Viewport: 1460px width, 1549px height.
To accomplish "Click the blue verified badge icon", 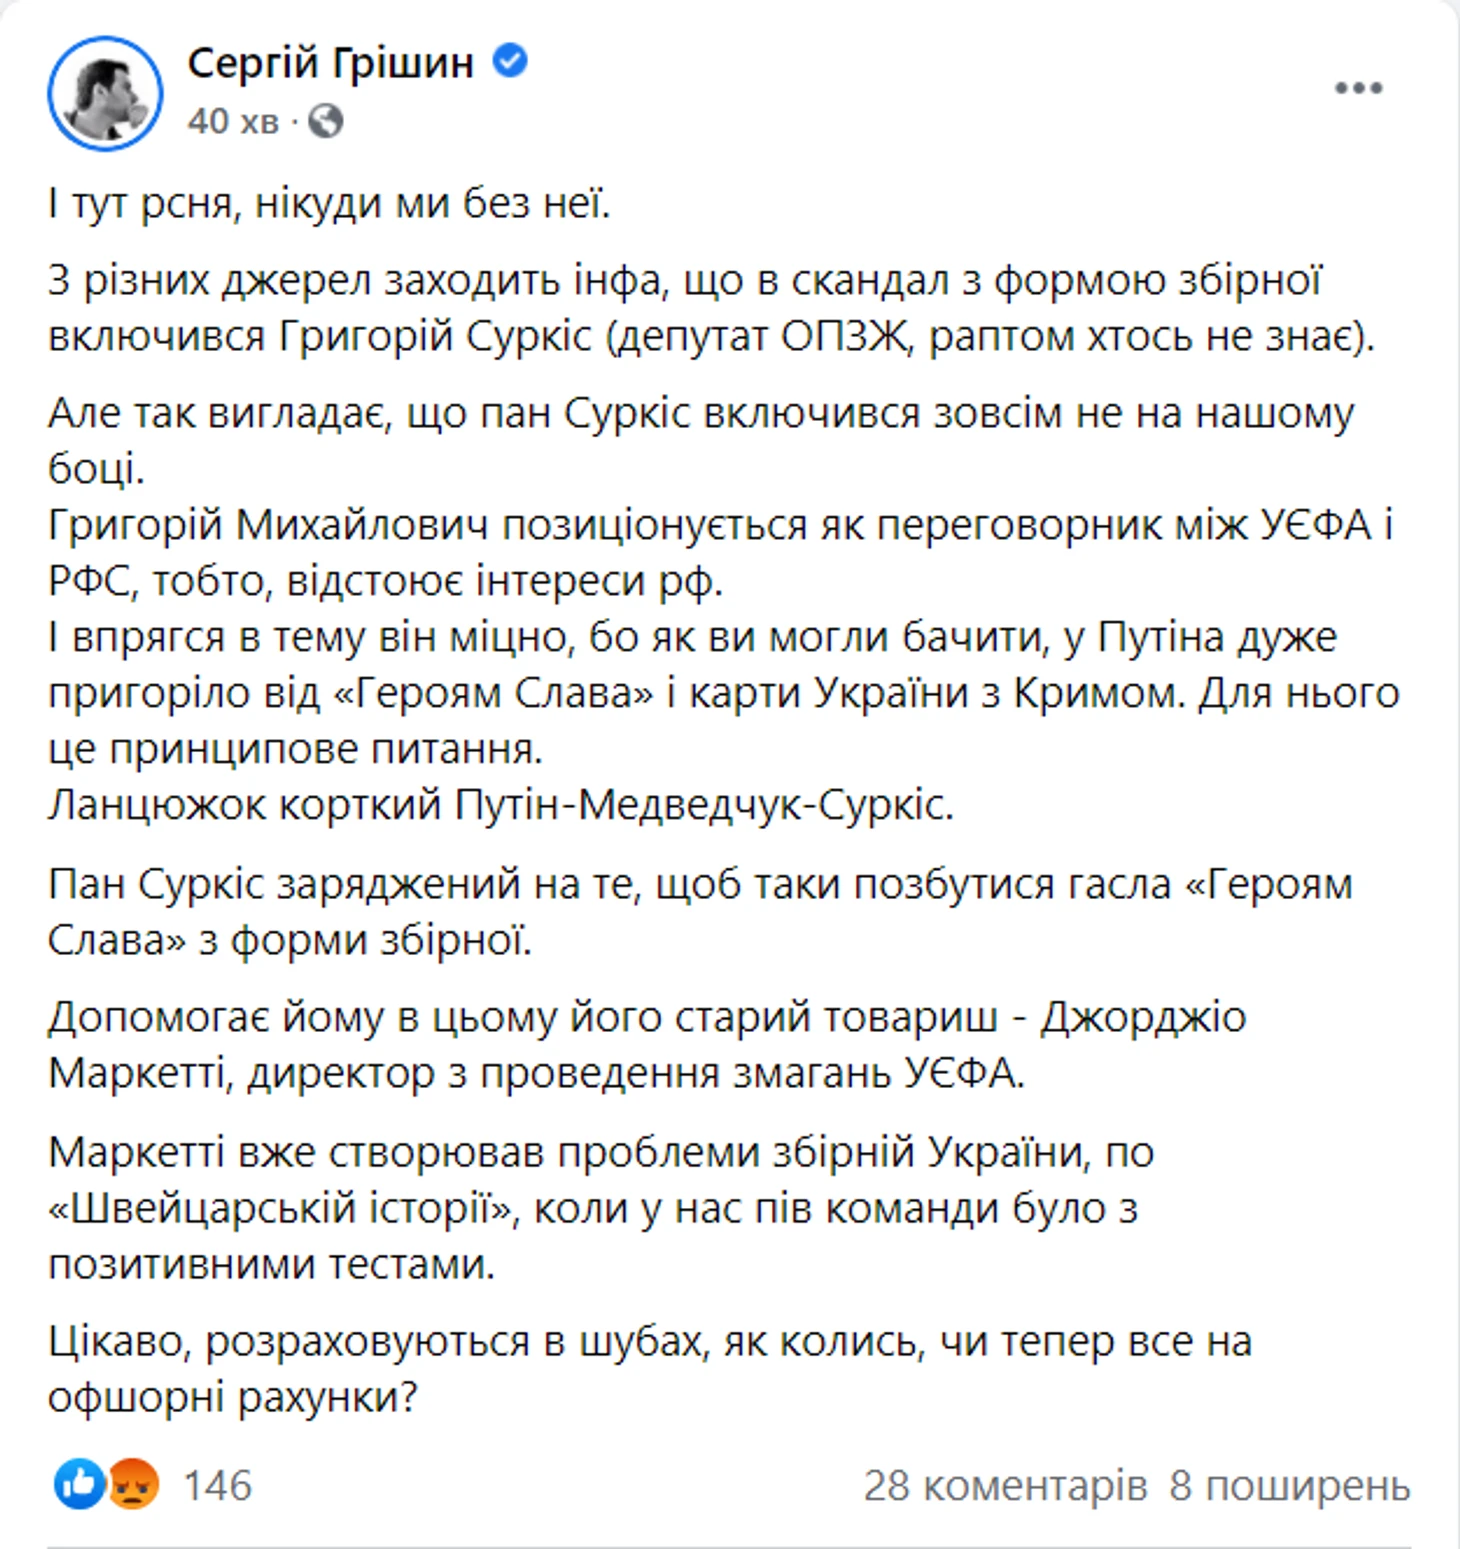I will click(510, 61).
